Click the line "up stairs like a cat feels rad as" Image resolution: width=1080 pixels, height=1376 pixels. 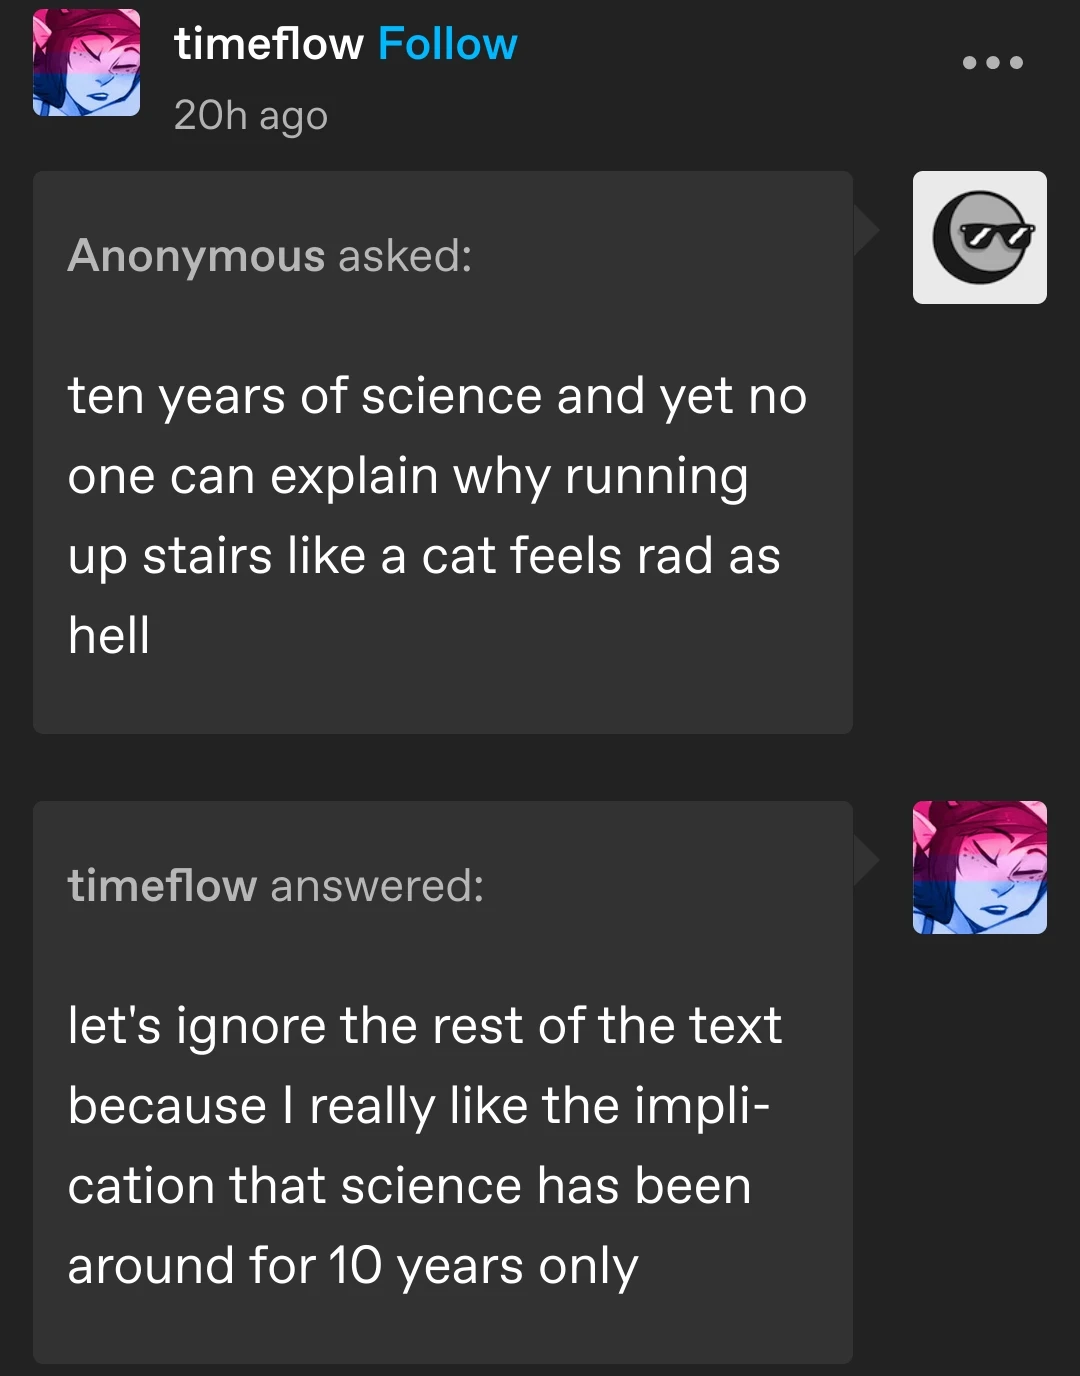[x=424, y=556]
